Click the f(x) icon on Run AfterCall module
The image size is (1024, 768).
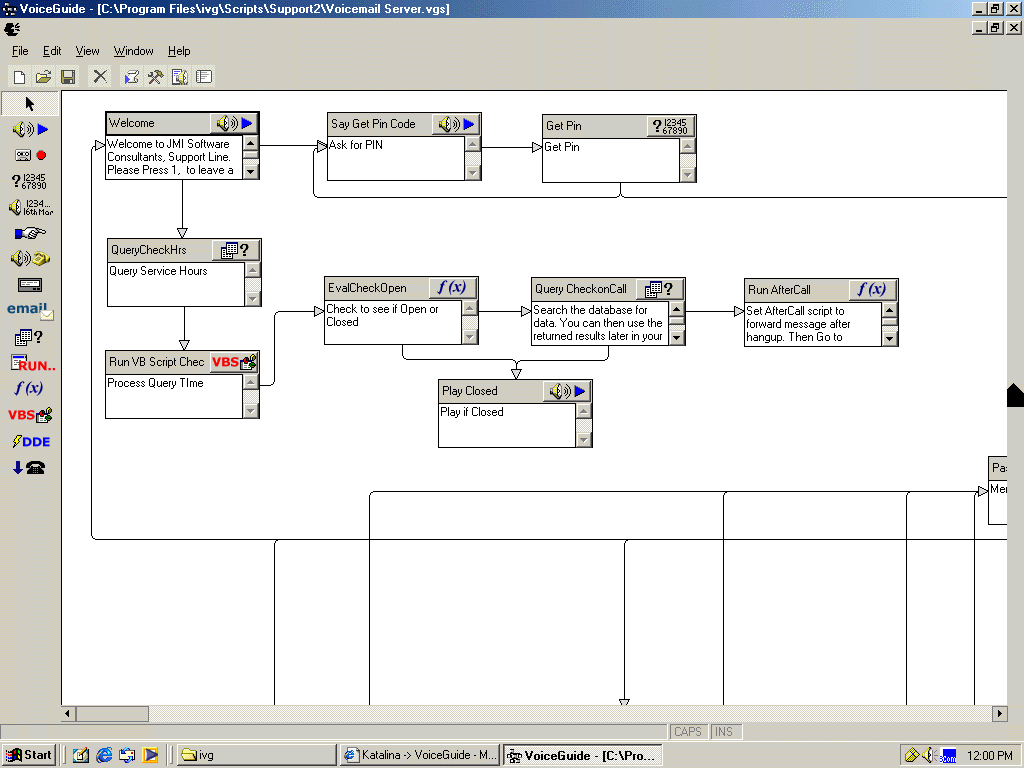click(872, 289)
